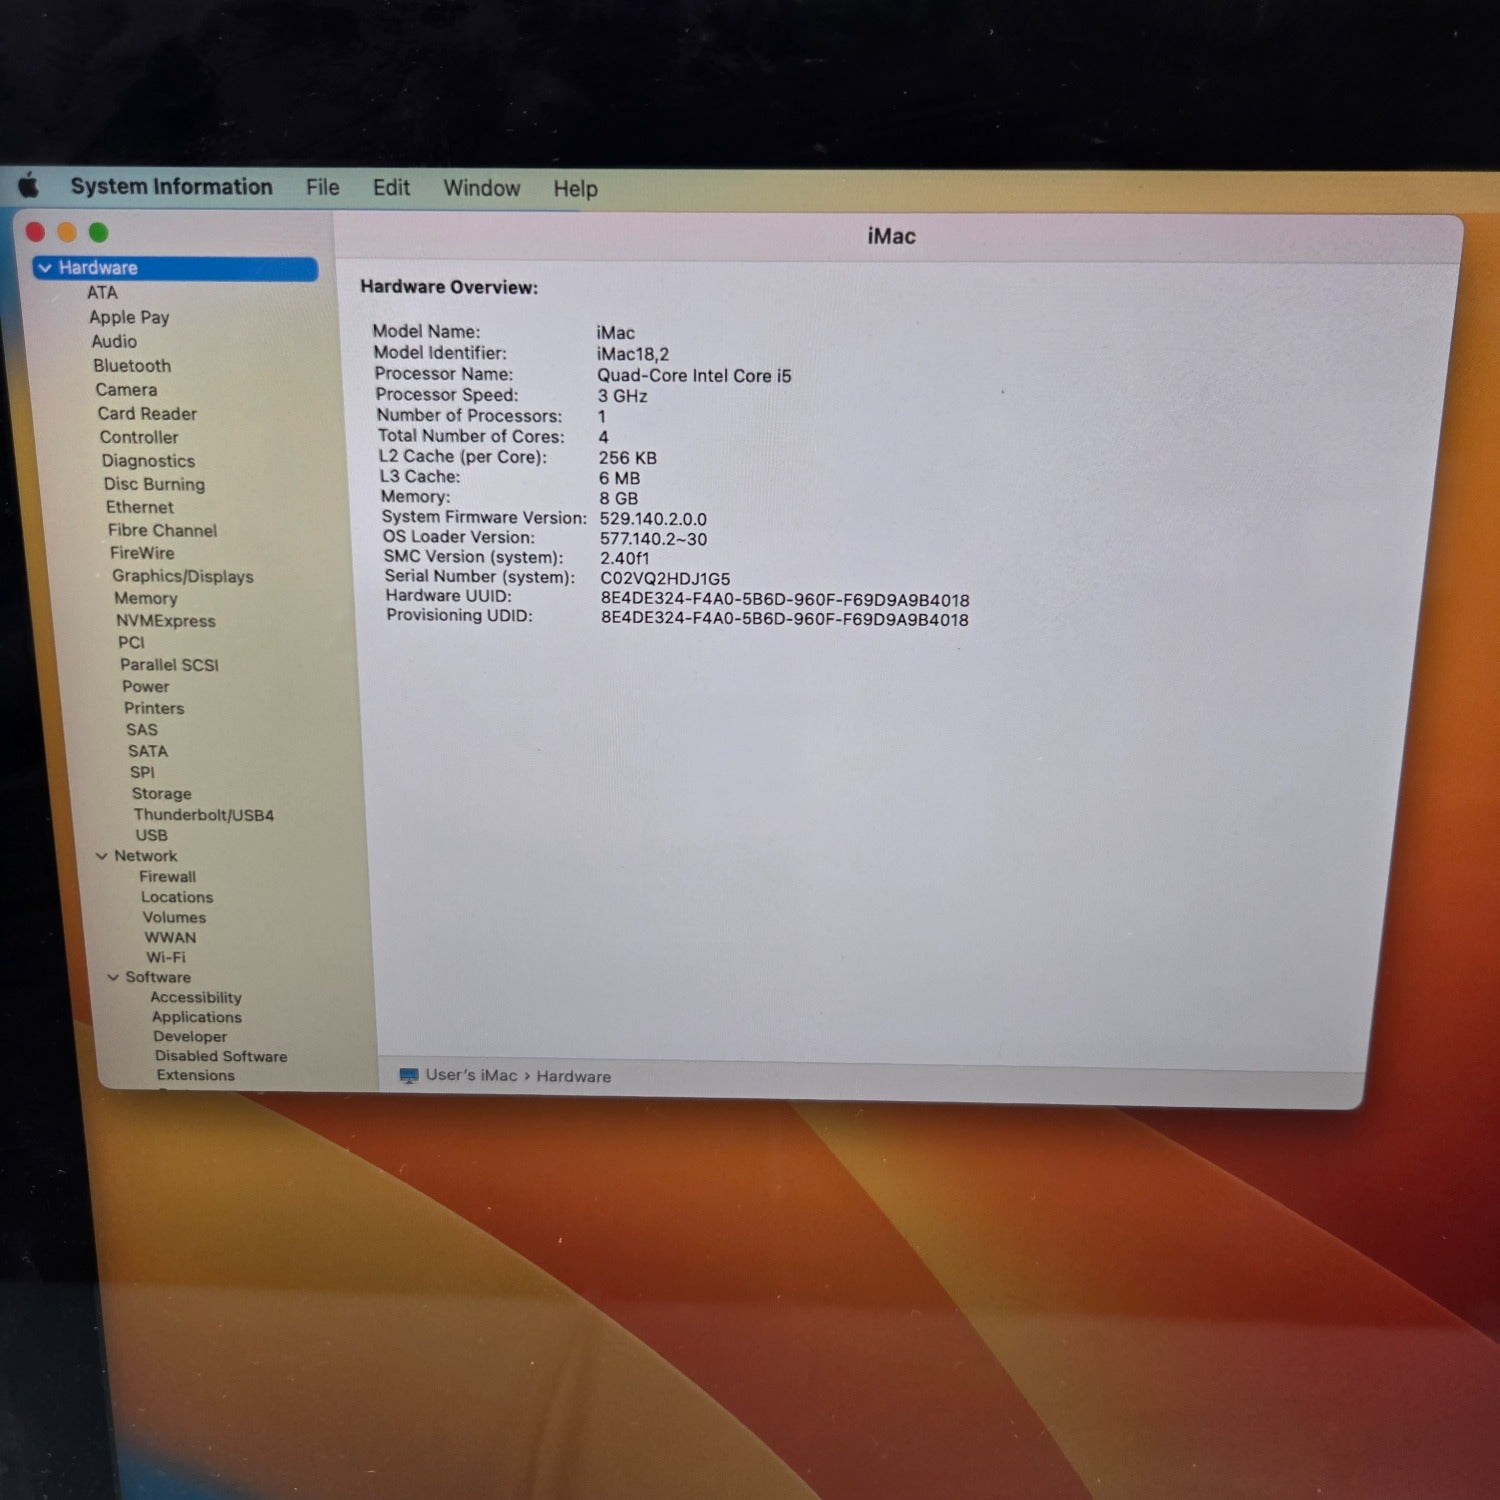Select FireWire in the sidebar
This screenshot has height=1500, width=1500.
pos(142,553)
